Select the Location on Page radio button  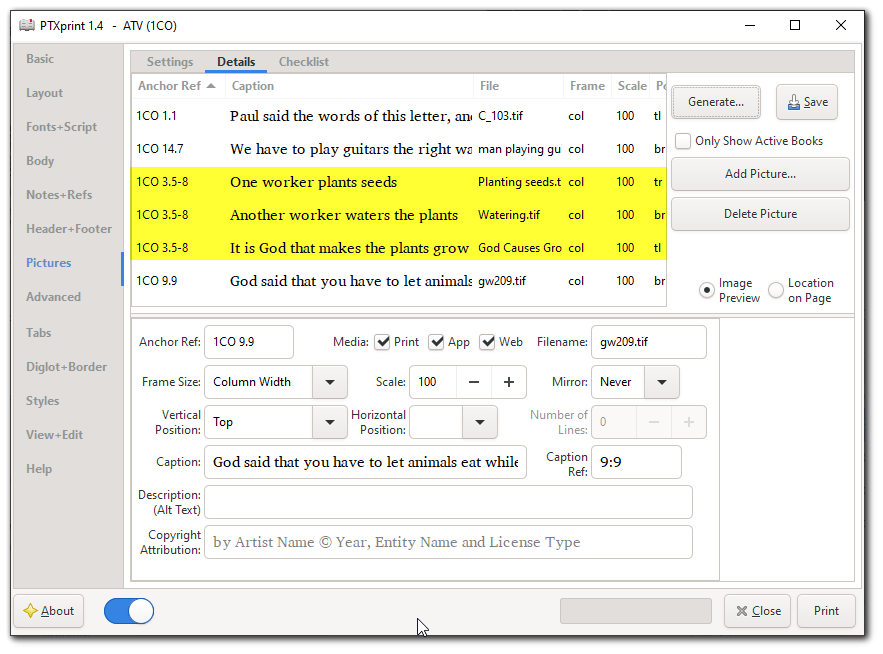pos(775,290)
